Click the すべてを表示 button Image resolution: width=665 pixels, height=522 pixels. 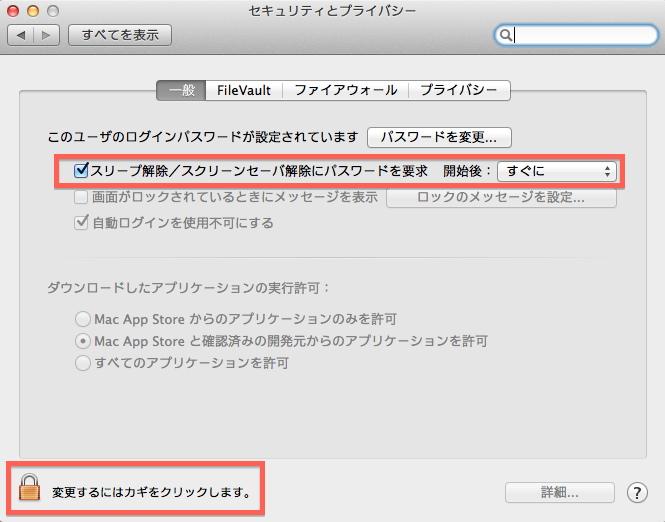coord(119,35)
